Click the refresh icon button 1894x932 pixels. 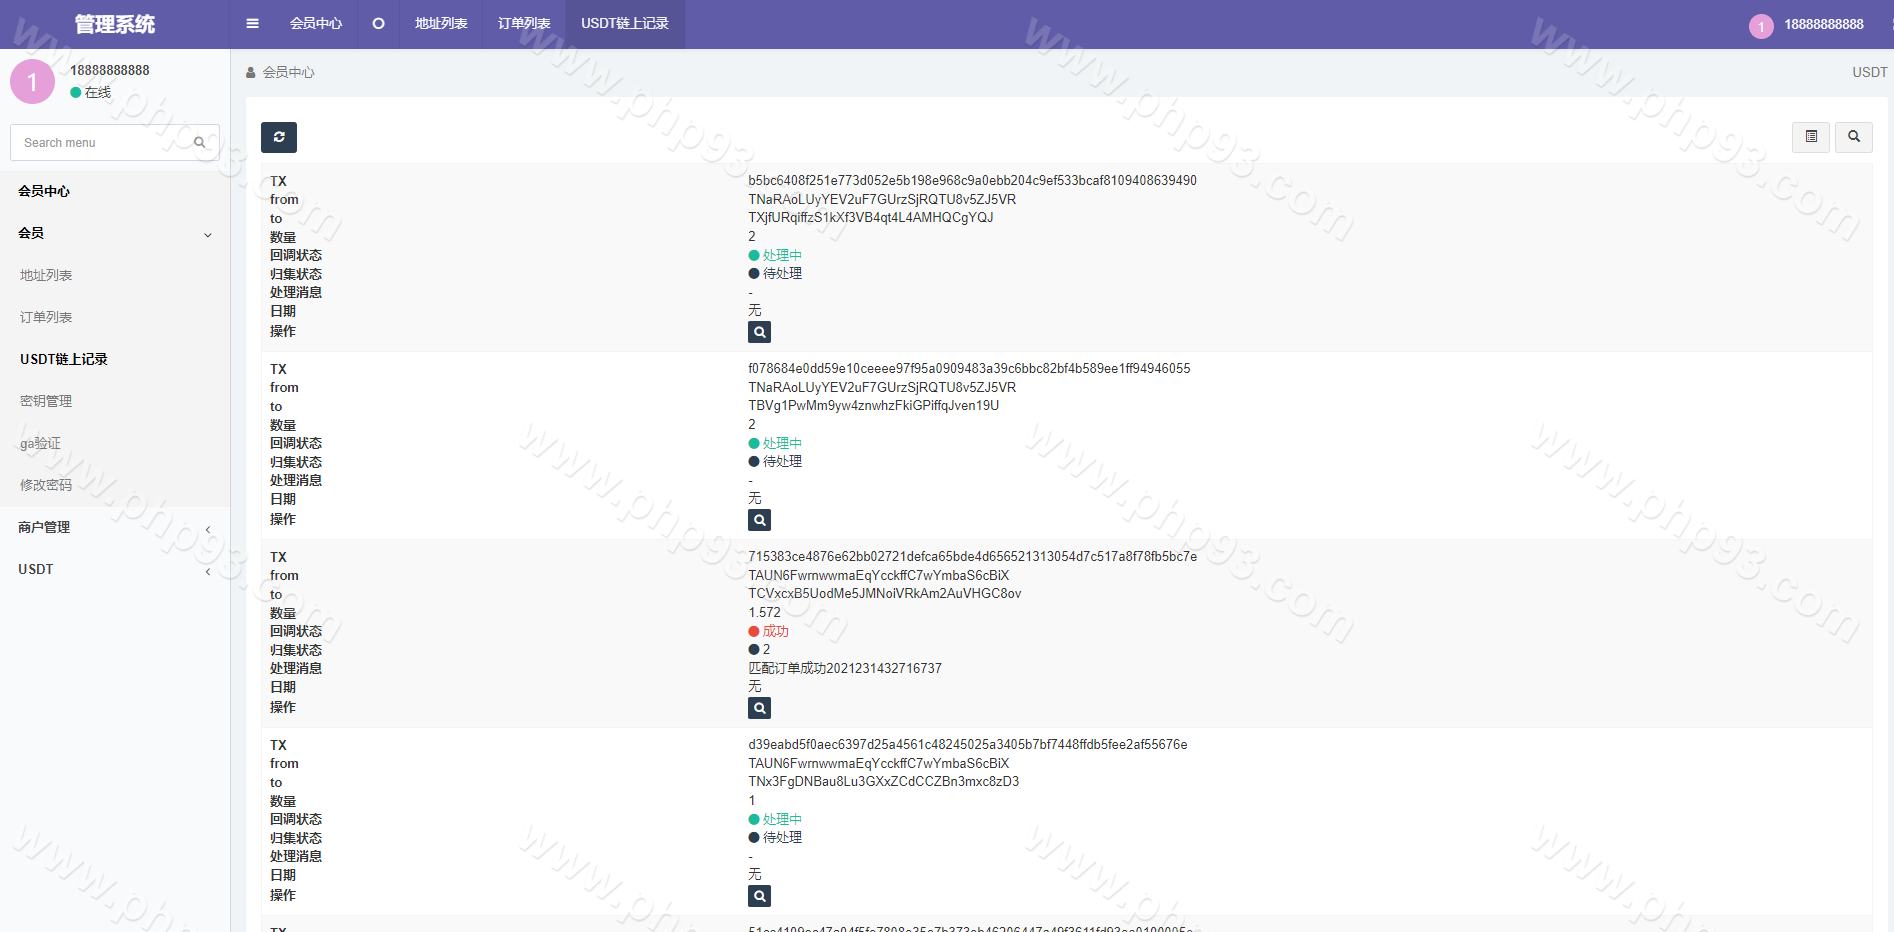pyautogui.click(x=279, y=137)
